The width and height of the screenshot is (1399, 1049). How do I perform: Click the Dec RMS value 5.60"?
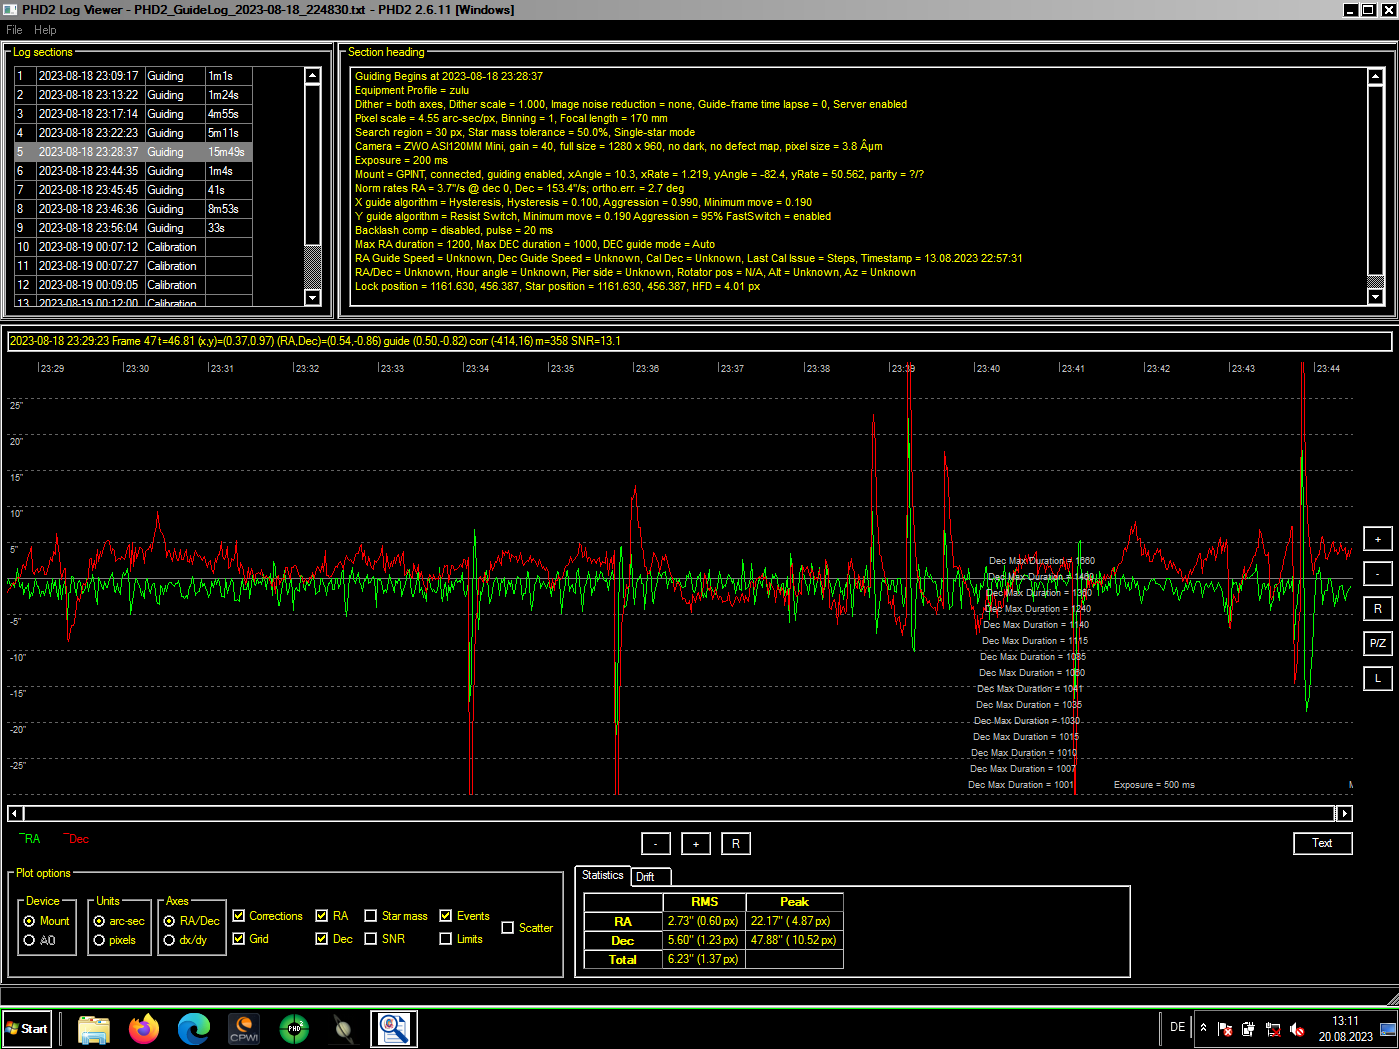pyautogui.click(x=704, y=940)
